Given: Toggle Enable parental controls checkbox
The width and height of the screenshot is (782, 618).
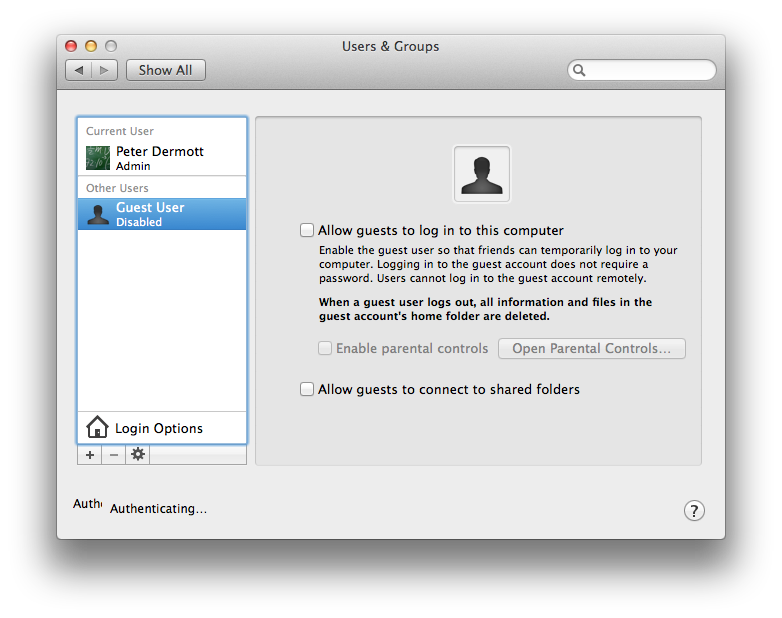Looking at the screenshot, I should (x=325, y=348).
